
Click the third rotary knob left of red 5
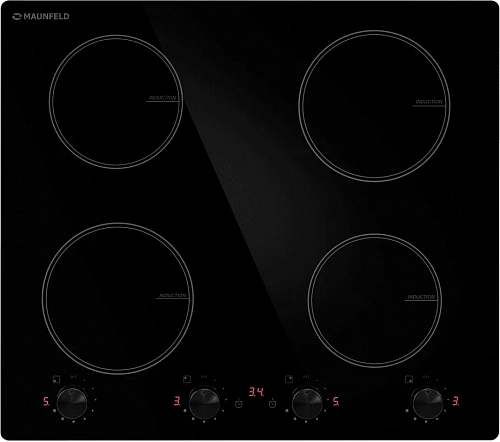(307, 403)
